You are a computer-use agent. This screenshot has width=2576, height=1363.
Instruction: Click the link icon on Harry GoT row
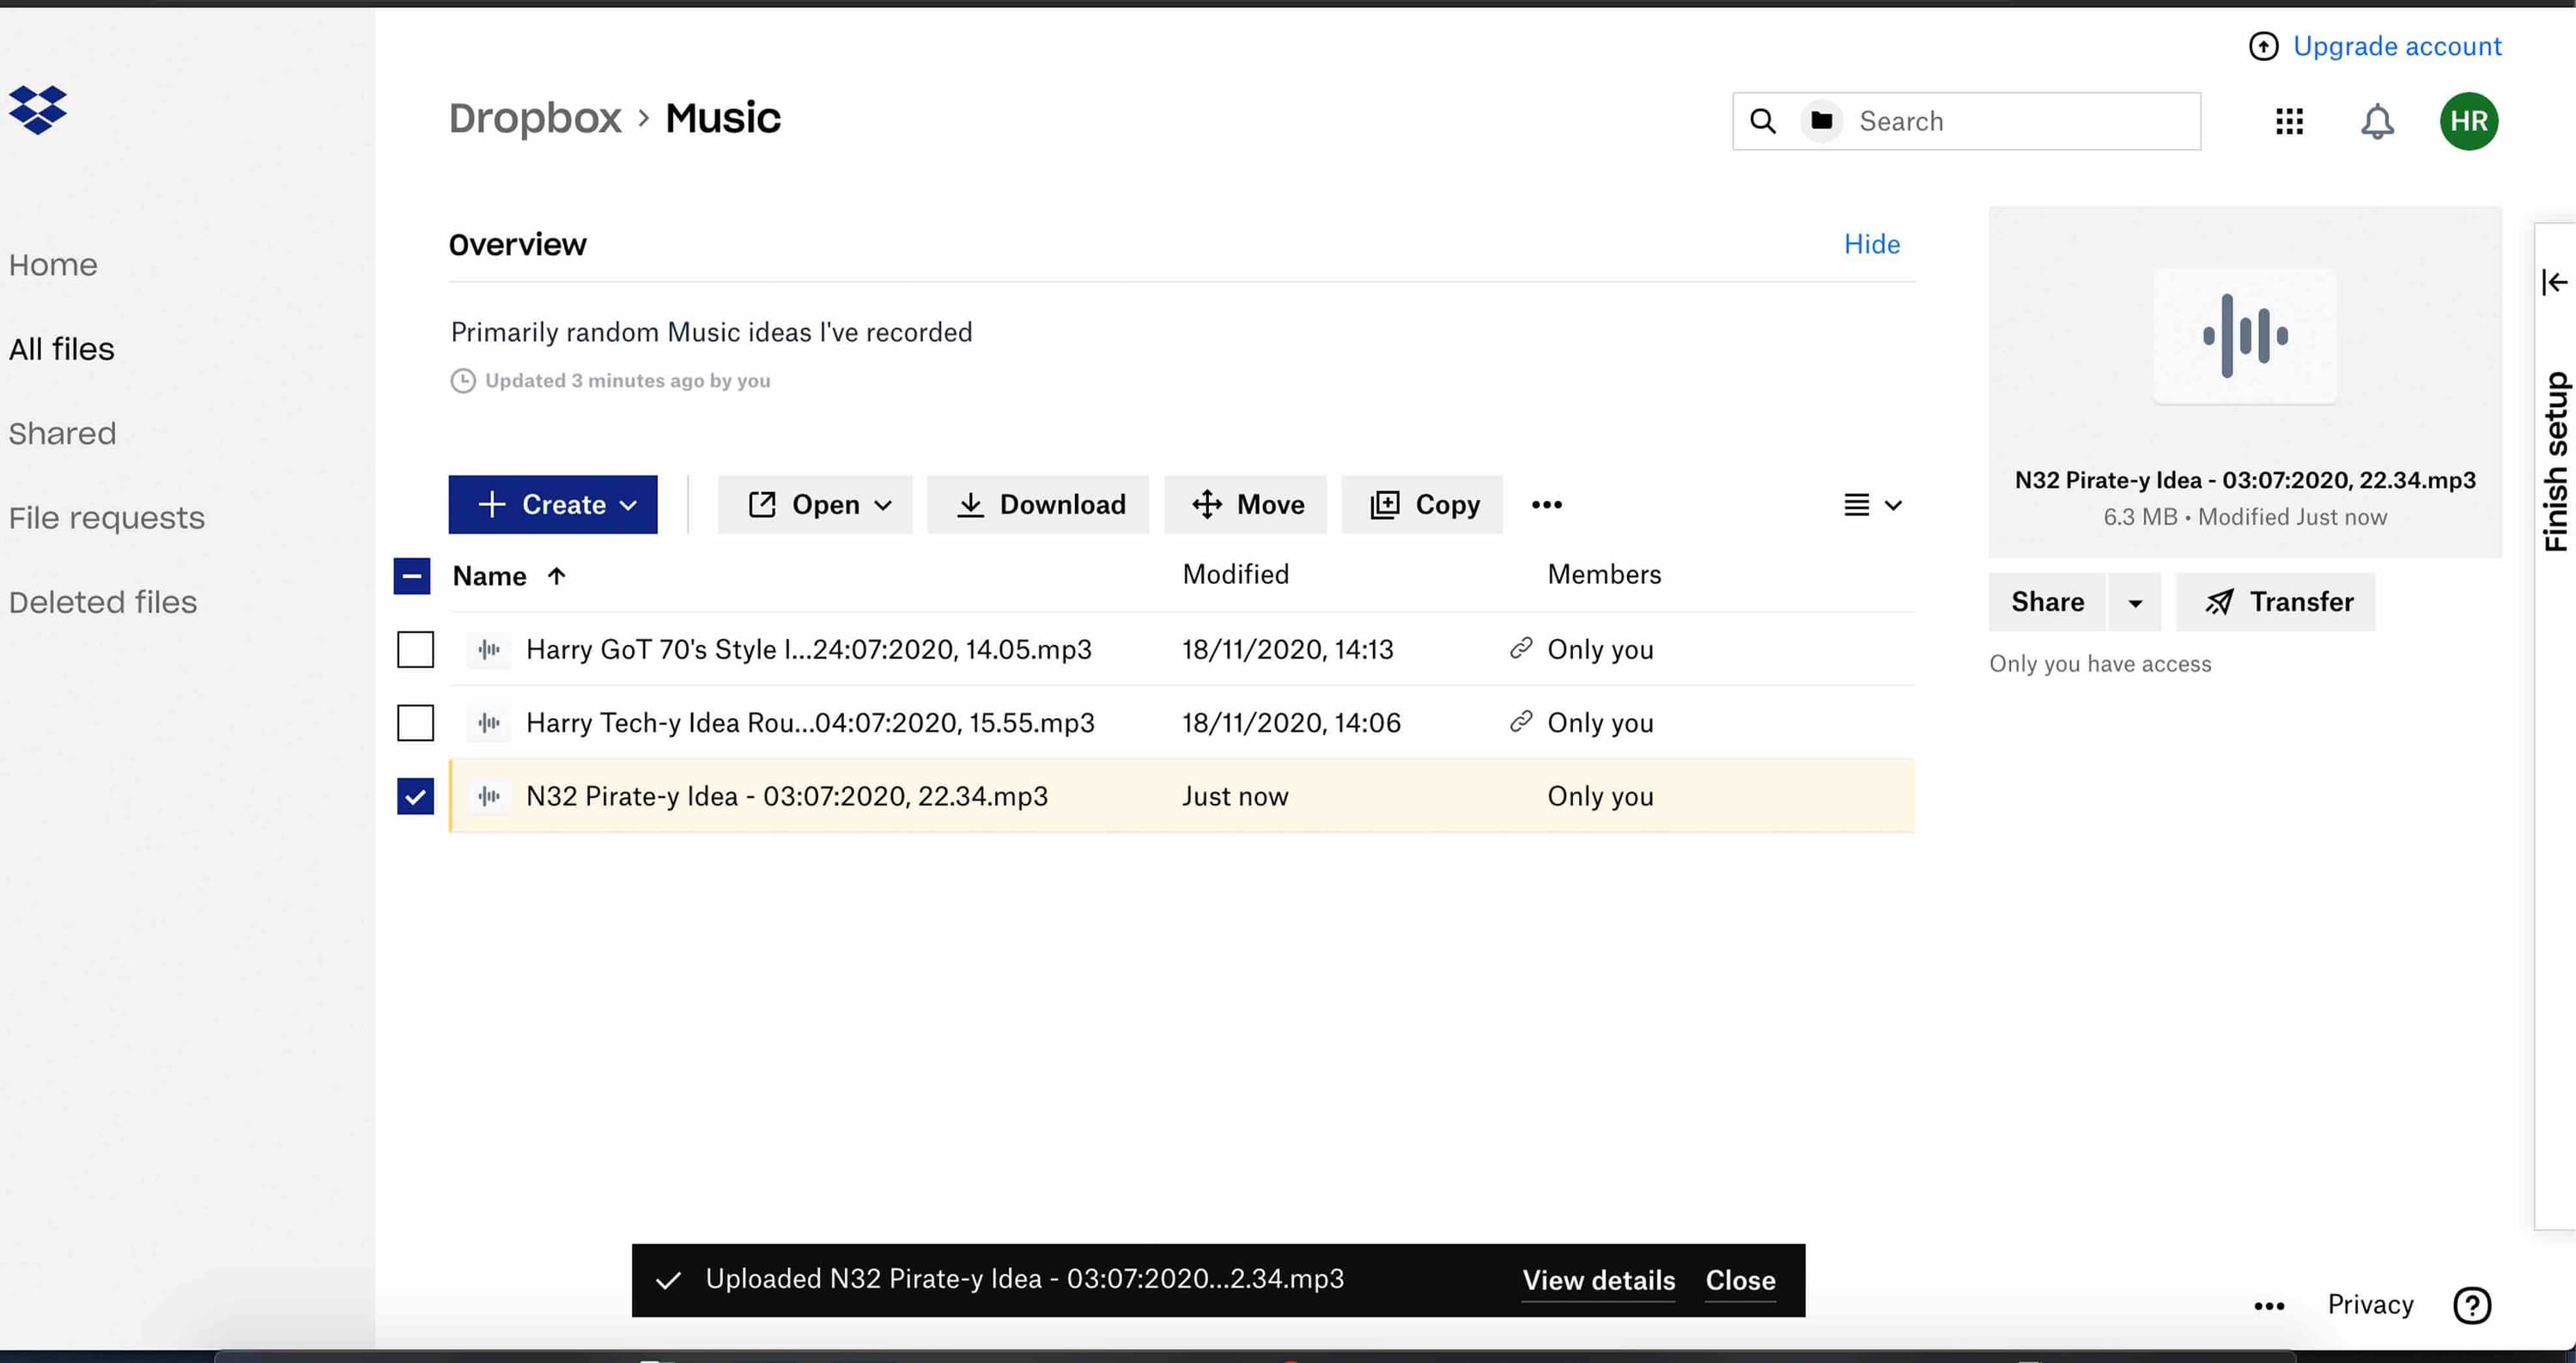[1521, 648]
